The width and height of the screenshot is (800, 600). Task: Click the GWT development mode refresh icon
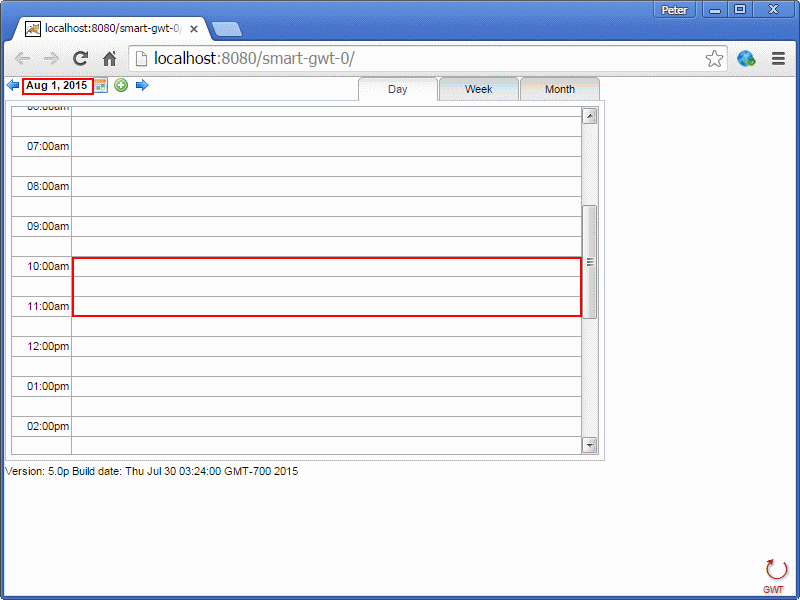(x=775, y=571)
